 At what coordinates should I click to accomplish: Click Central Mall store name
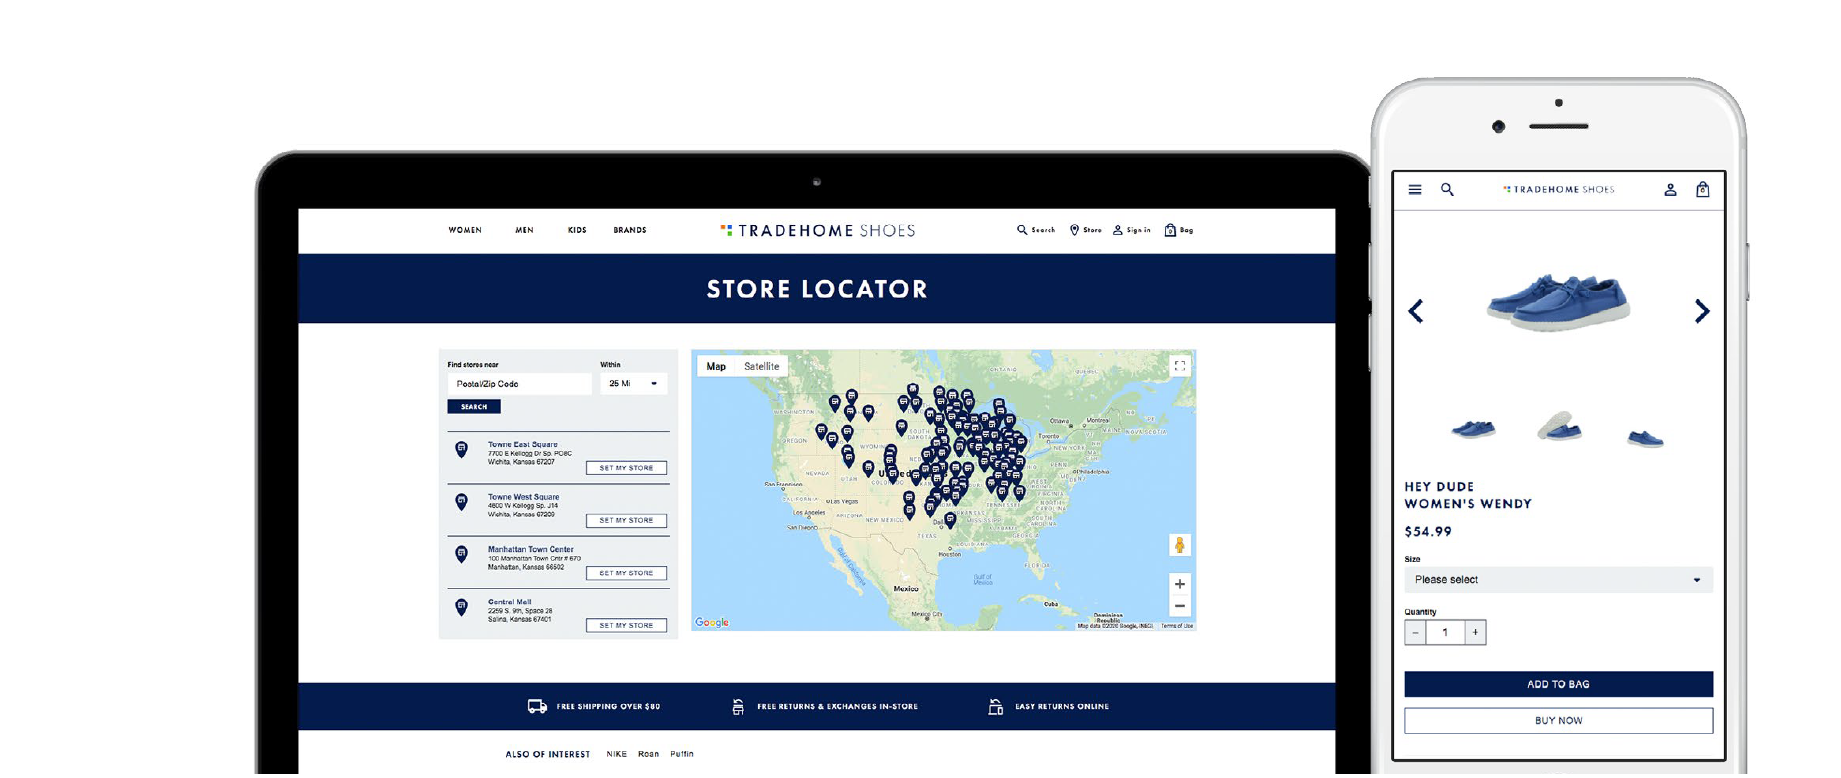point(509,602)
